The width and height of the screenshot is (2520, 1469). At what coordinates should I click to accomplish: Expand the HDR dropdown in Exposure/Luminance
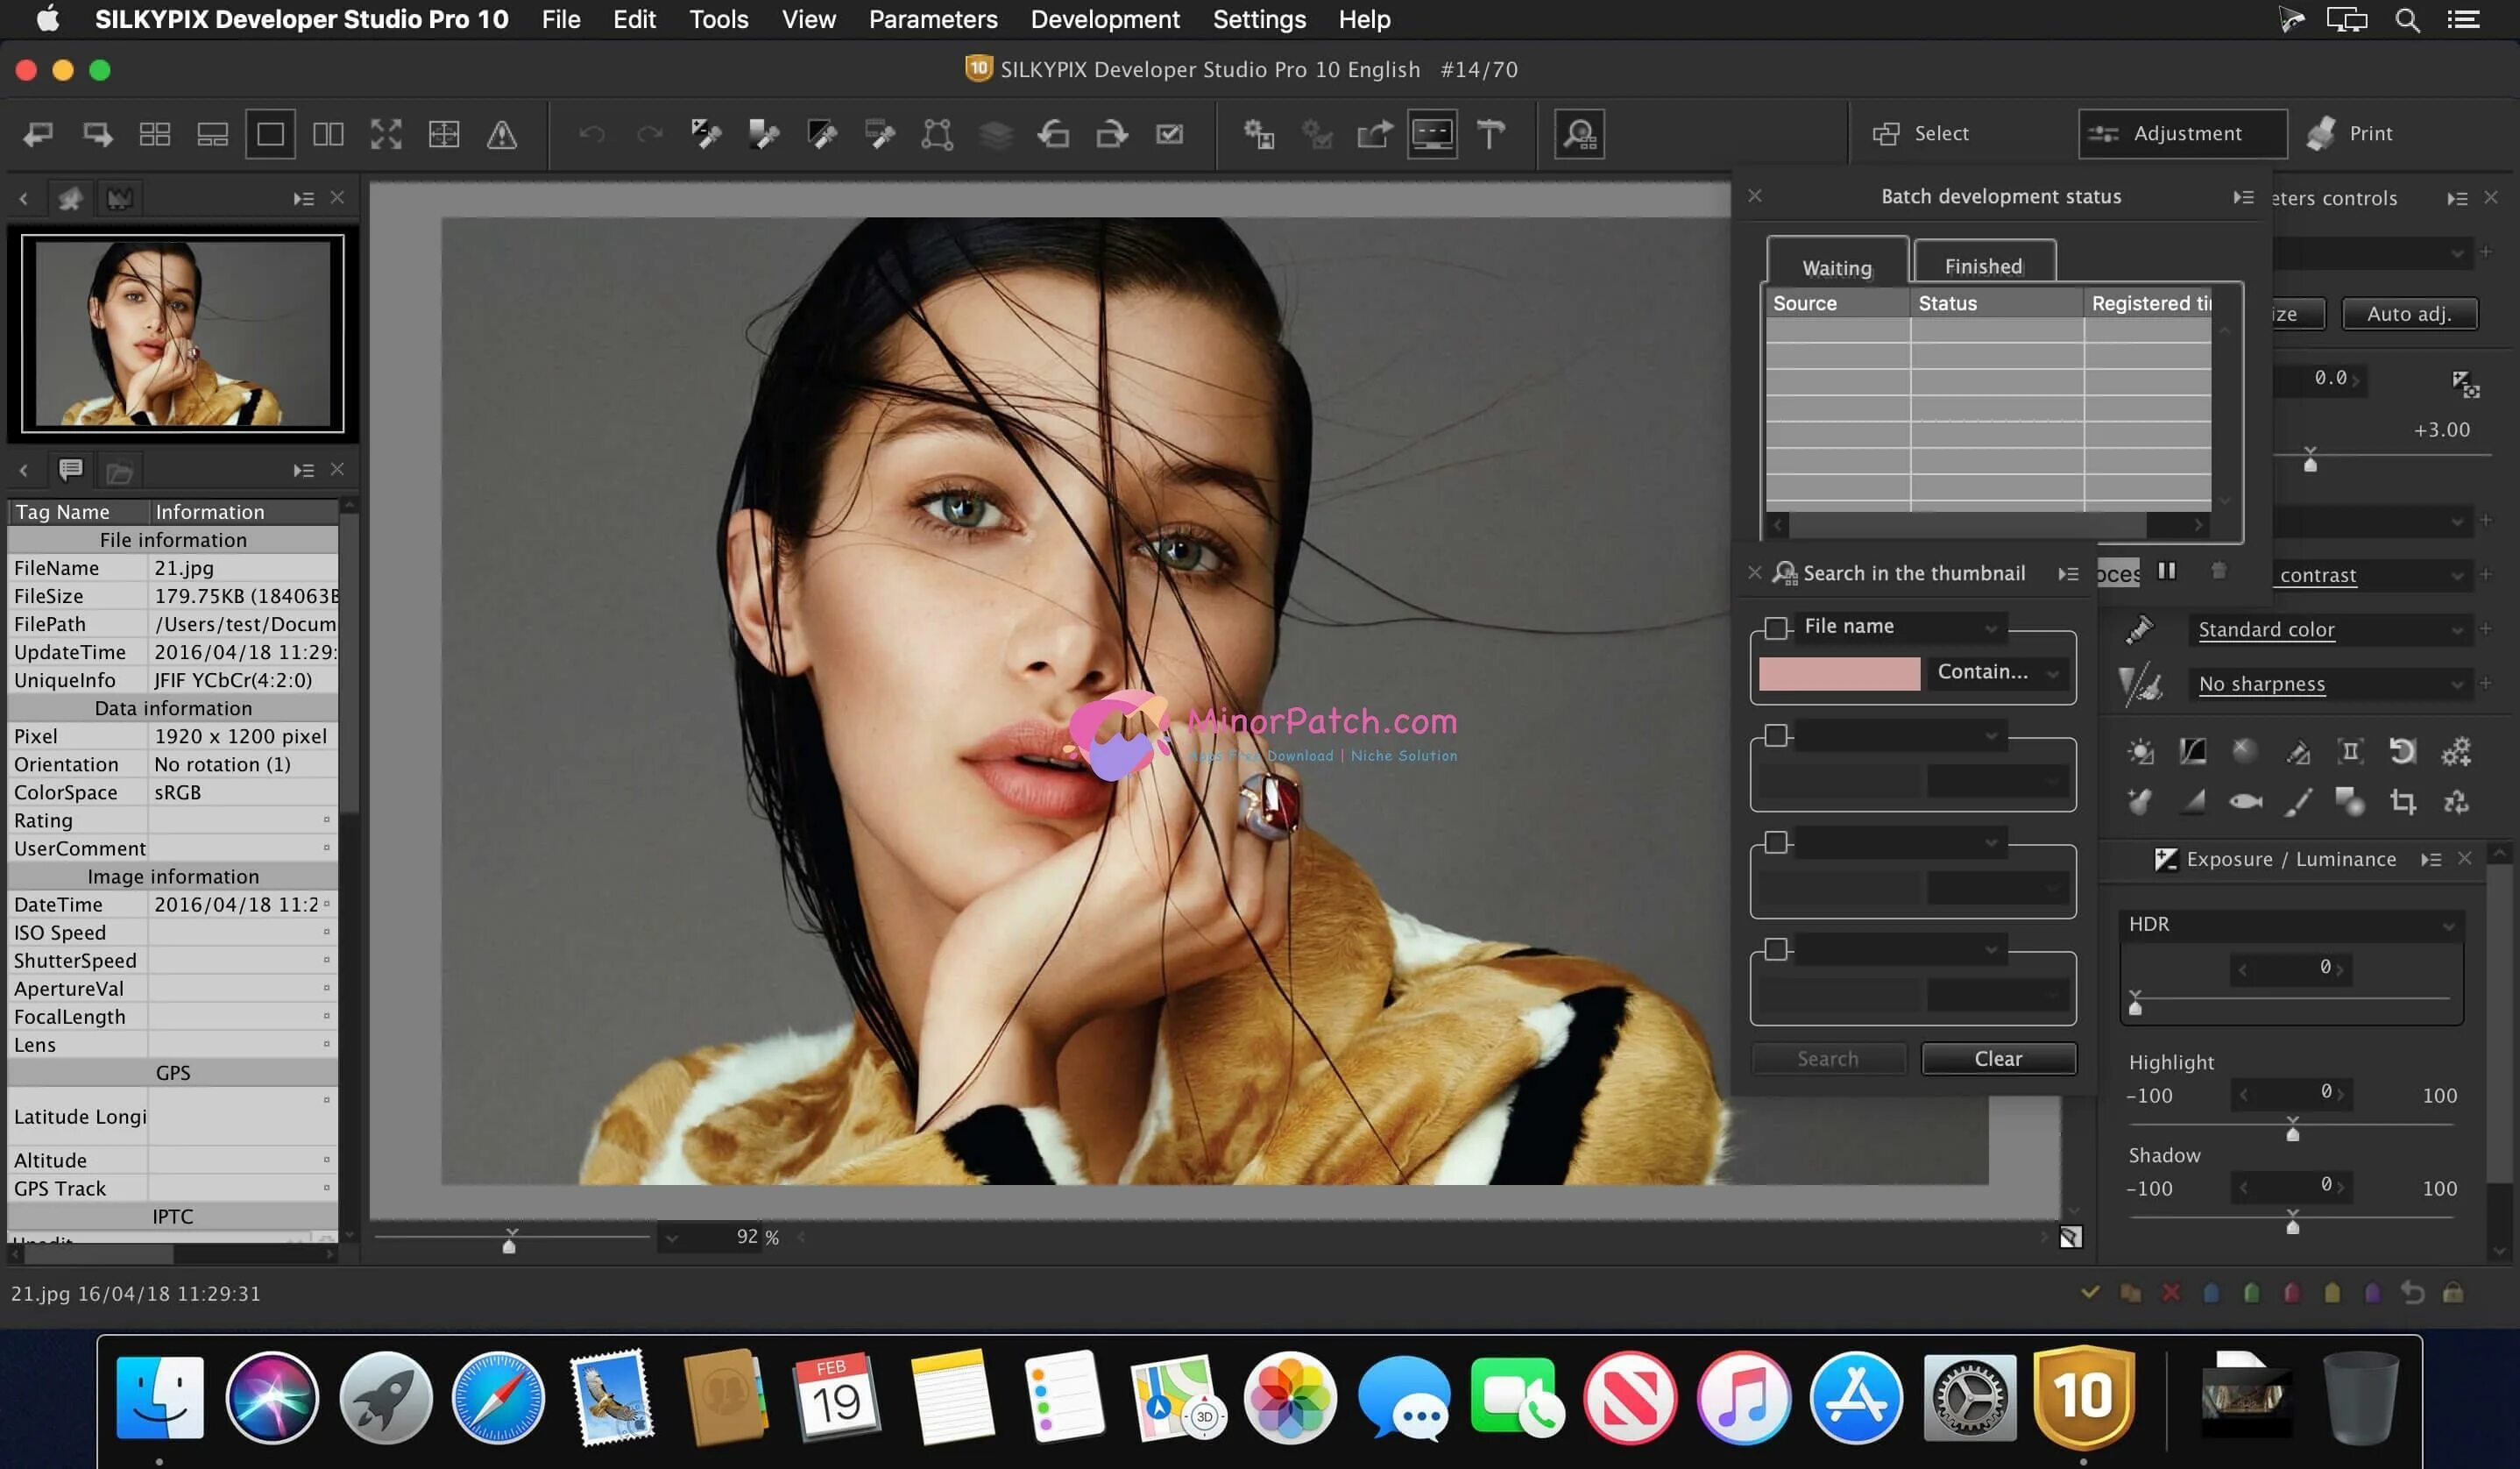(x=2290, y=924)
